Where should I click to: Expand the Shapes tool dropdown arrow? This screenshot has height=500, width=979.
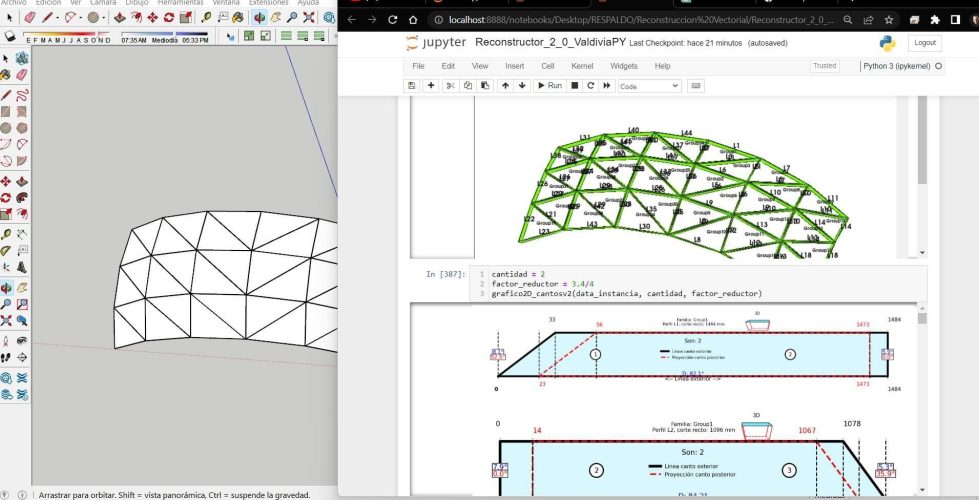[104, 17]
